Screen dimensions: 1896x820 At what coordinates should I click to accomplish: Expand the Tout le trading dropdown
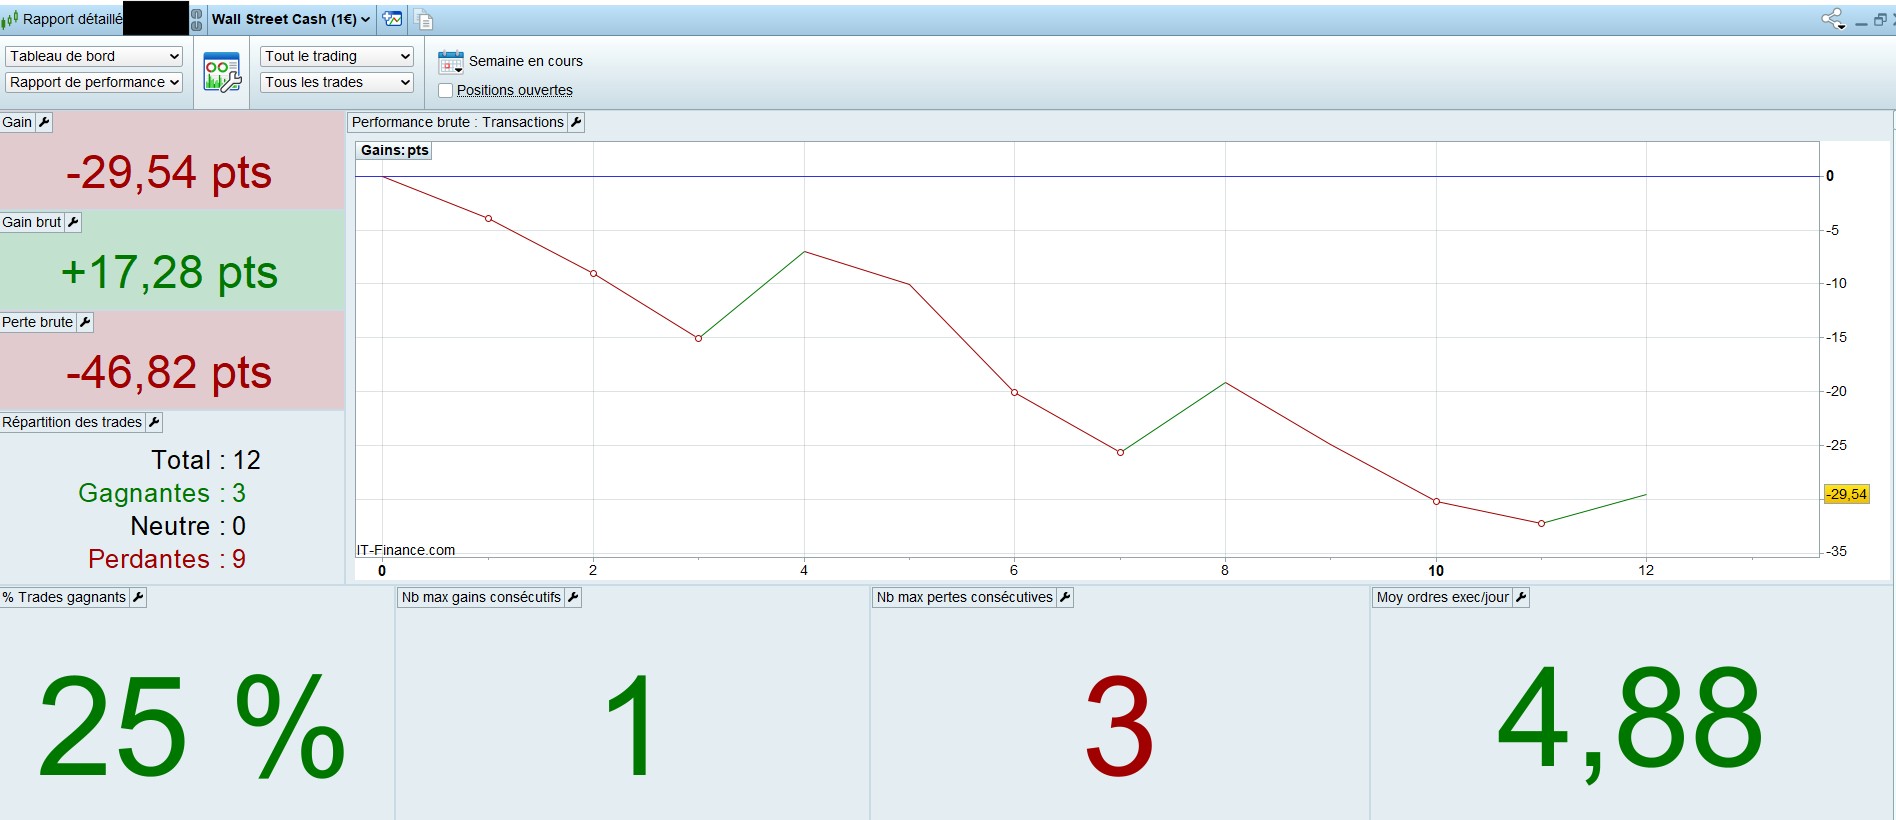point(337,56)
